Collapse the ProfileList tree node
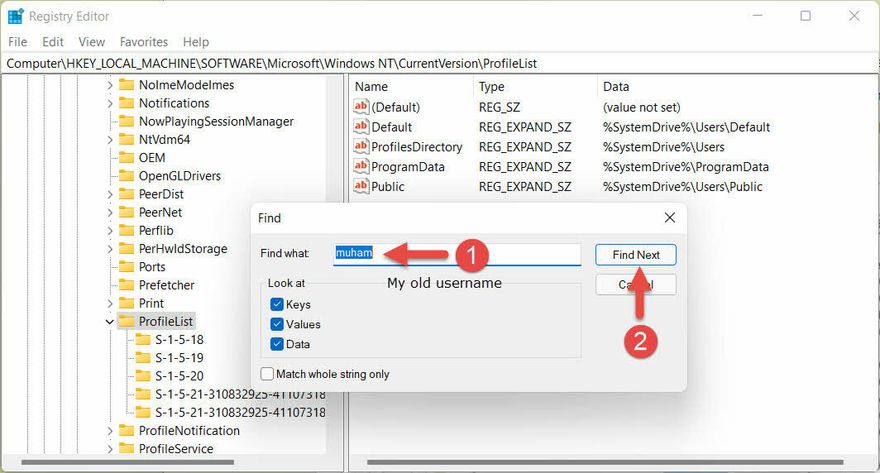 point(110,322)
